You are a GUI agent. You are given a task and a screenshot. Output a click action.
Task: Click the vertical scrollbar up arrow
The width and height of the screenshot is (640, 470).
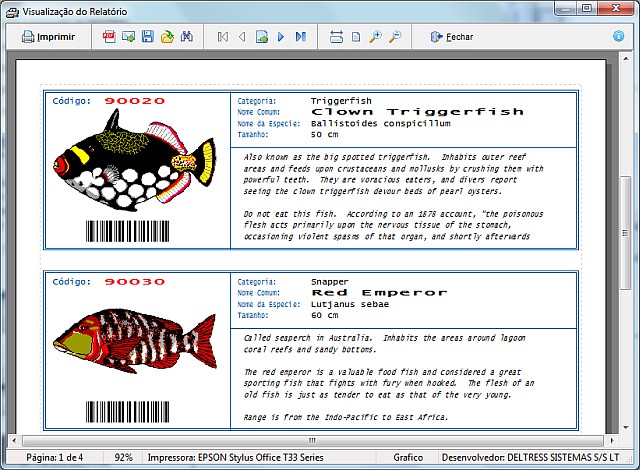[x=625, y=59]
